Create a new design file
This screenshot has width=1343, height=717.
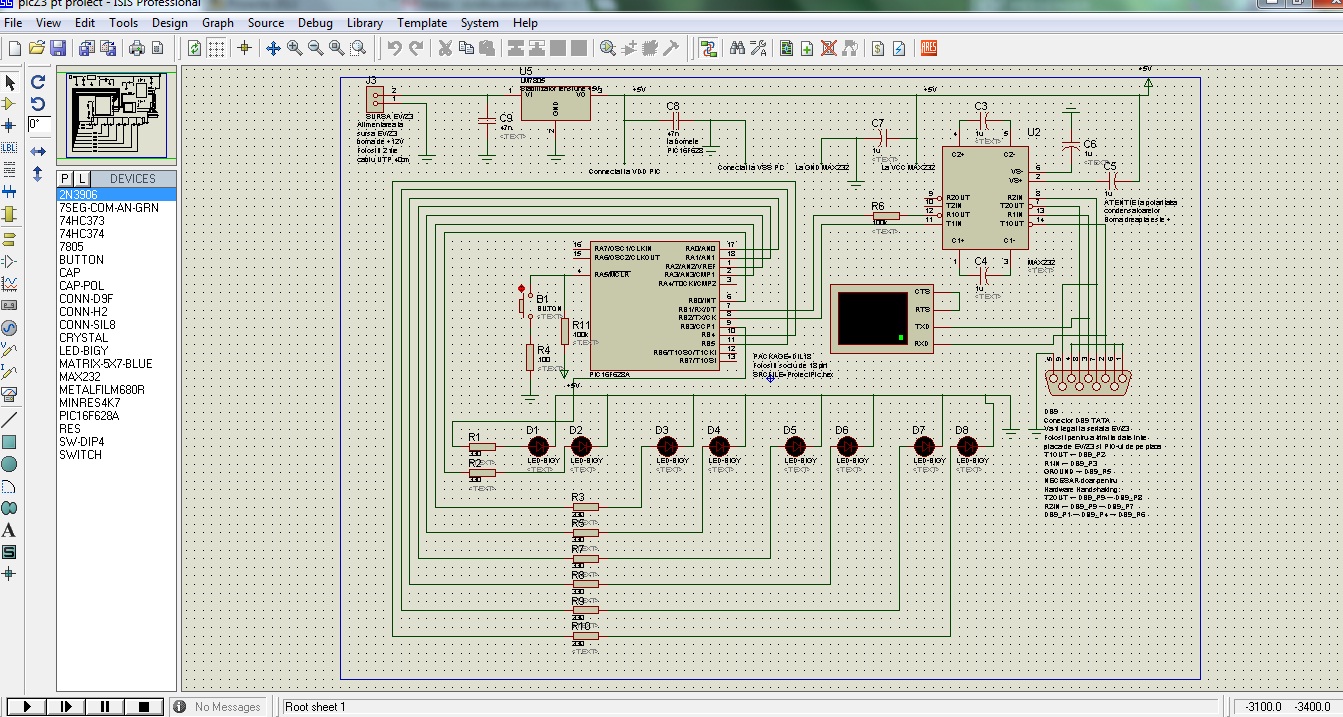(x=14, y=48)
